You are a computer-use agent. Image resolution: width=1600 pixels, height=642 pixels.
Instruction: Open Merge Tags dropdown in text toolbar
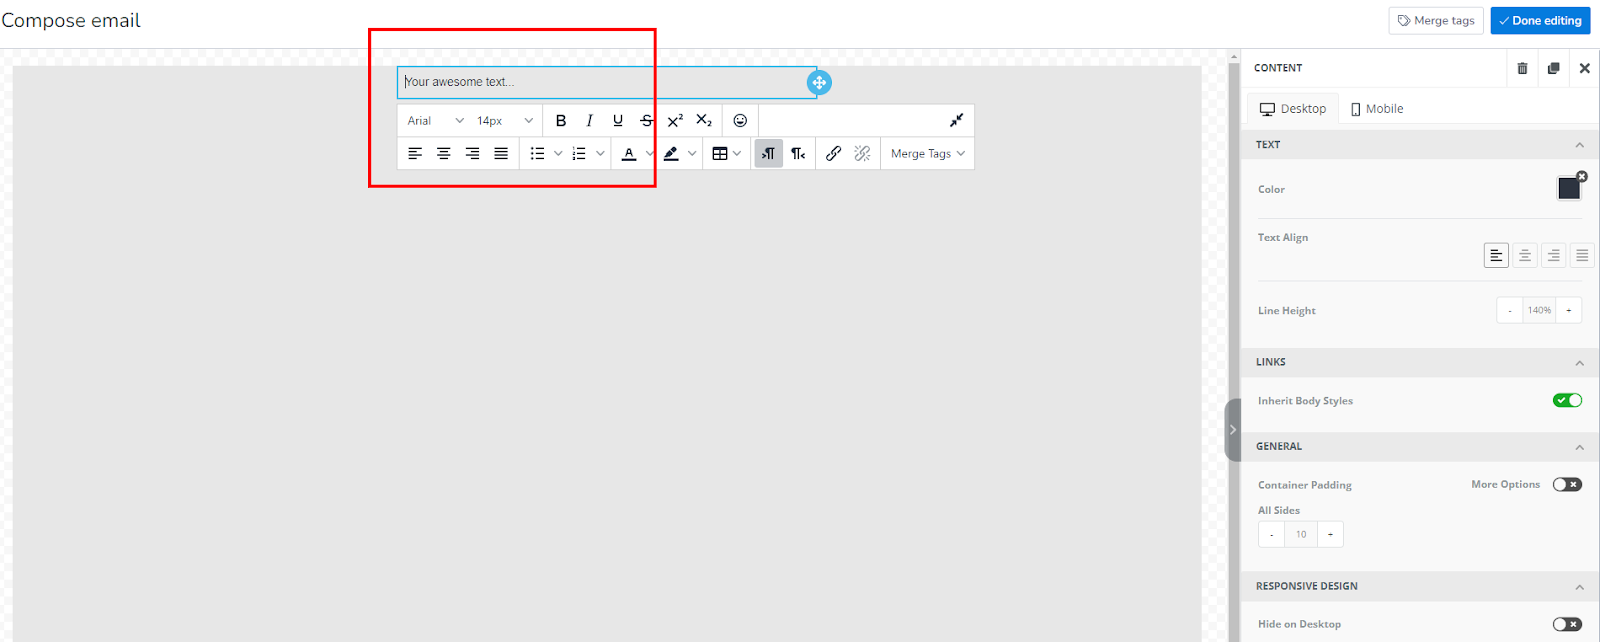click(x=928, y=154)
